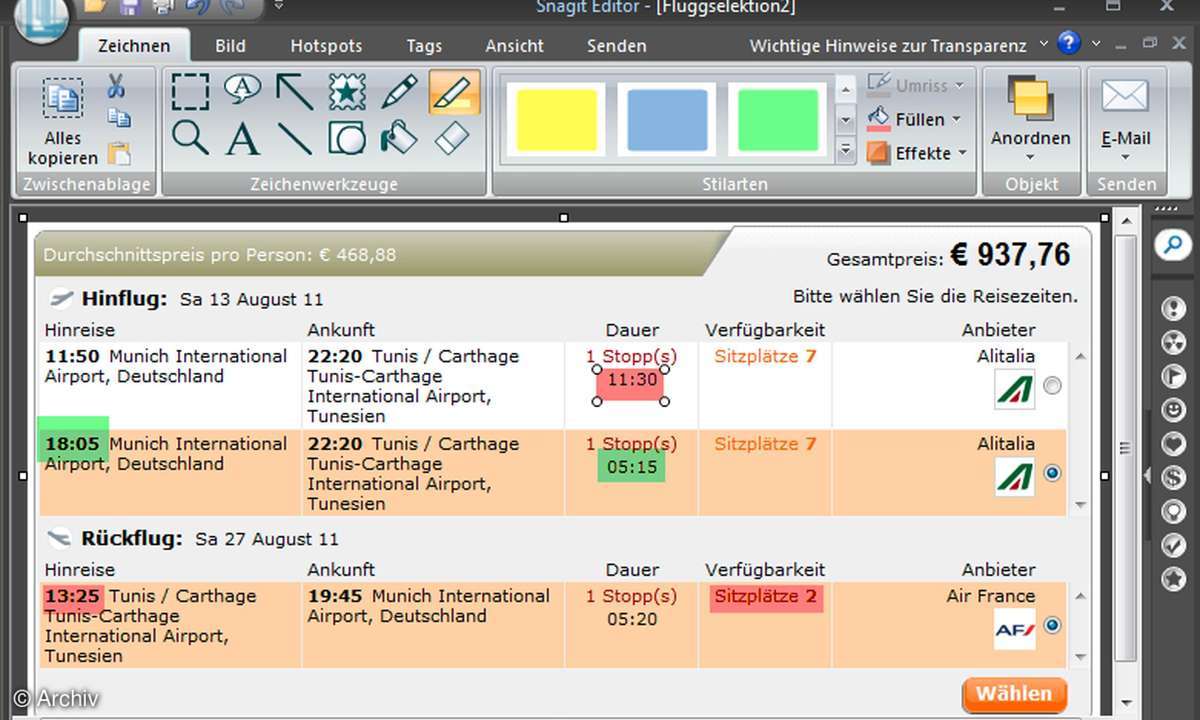Activate the highlighter tool

(x=454, y=92)
